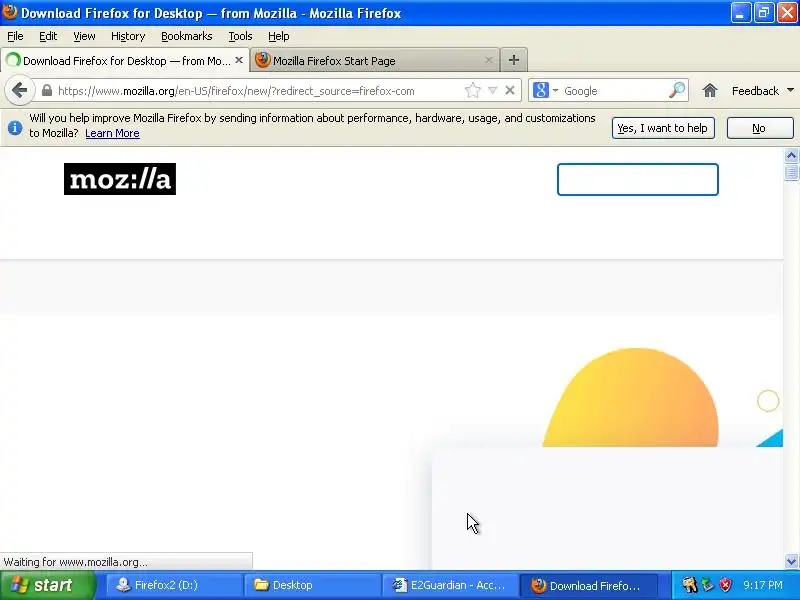The image size is (800, 600).
Task: Focus the blue outlined field on page
Action: [638, 180]
